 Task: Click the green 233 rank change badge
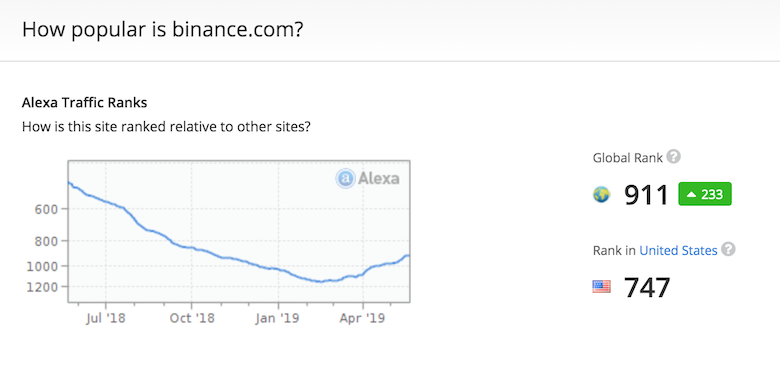(x=705, y=194)
